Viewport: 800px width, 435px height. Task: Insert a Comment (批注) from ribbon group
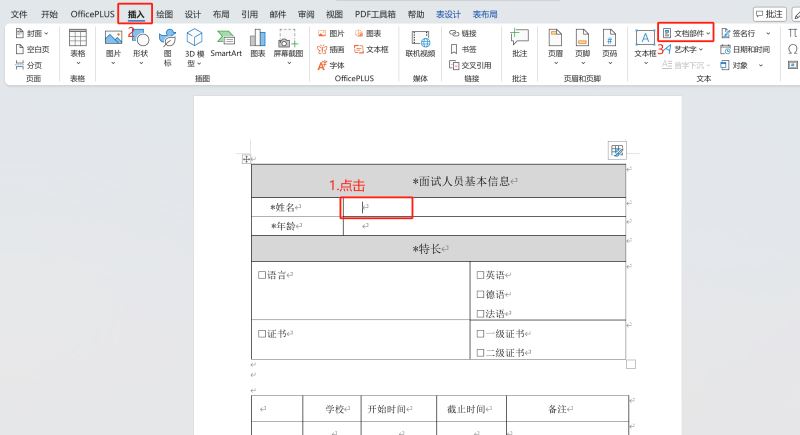pos(519,43)
